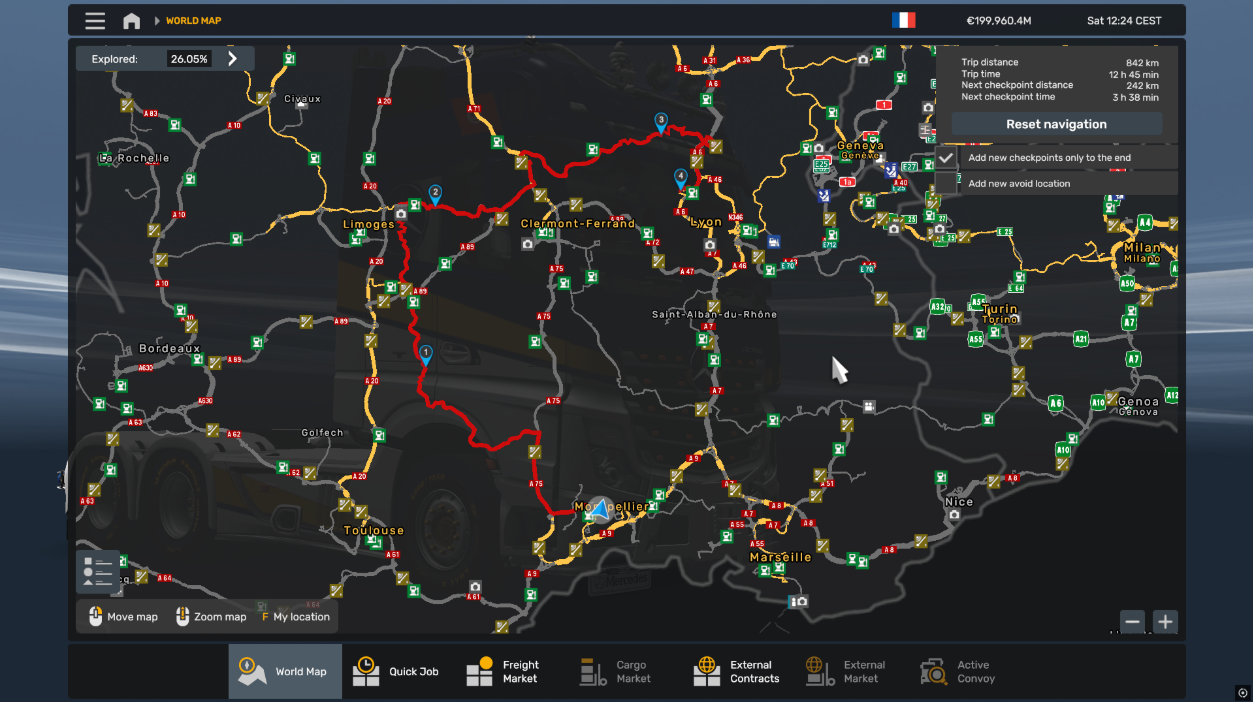Open the map legend panel
This screenshot has width=1253, height=702.
point(98,572)
